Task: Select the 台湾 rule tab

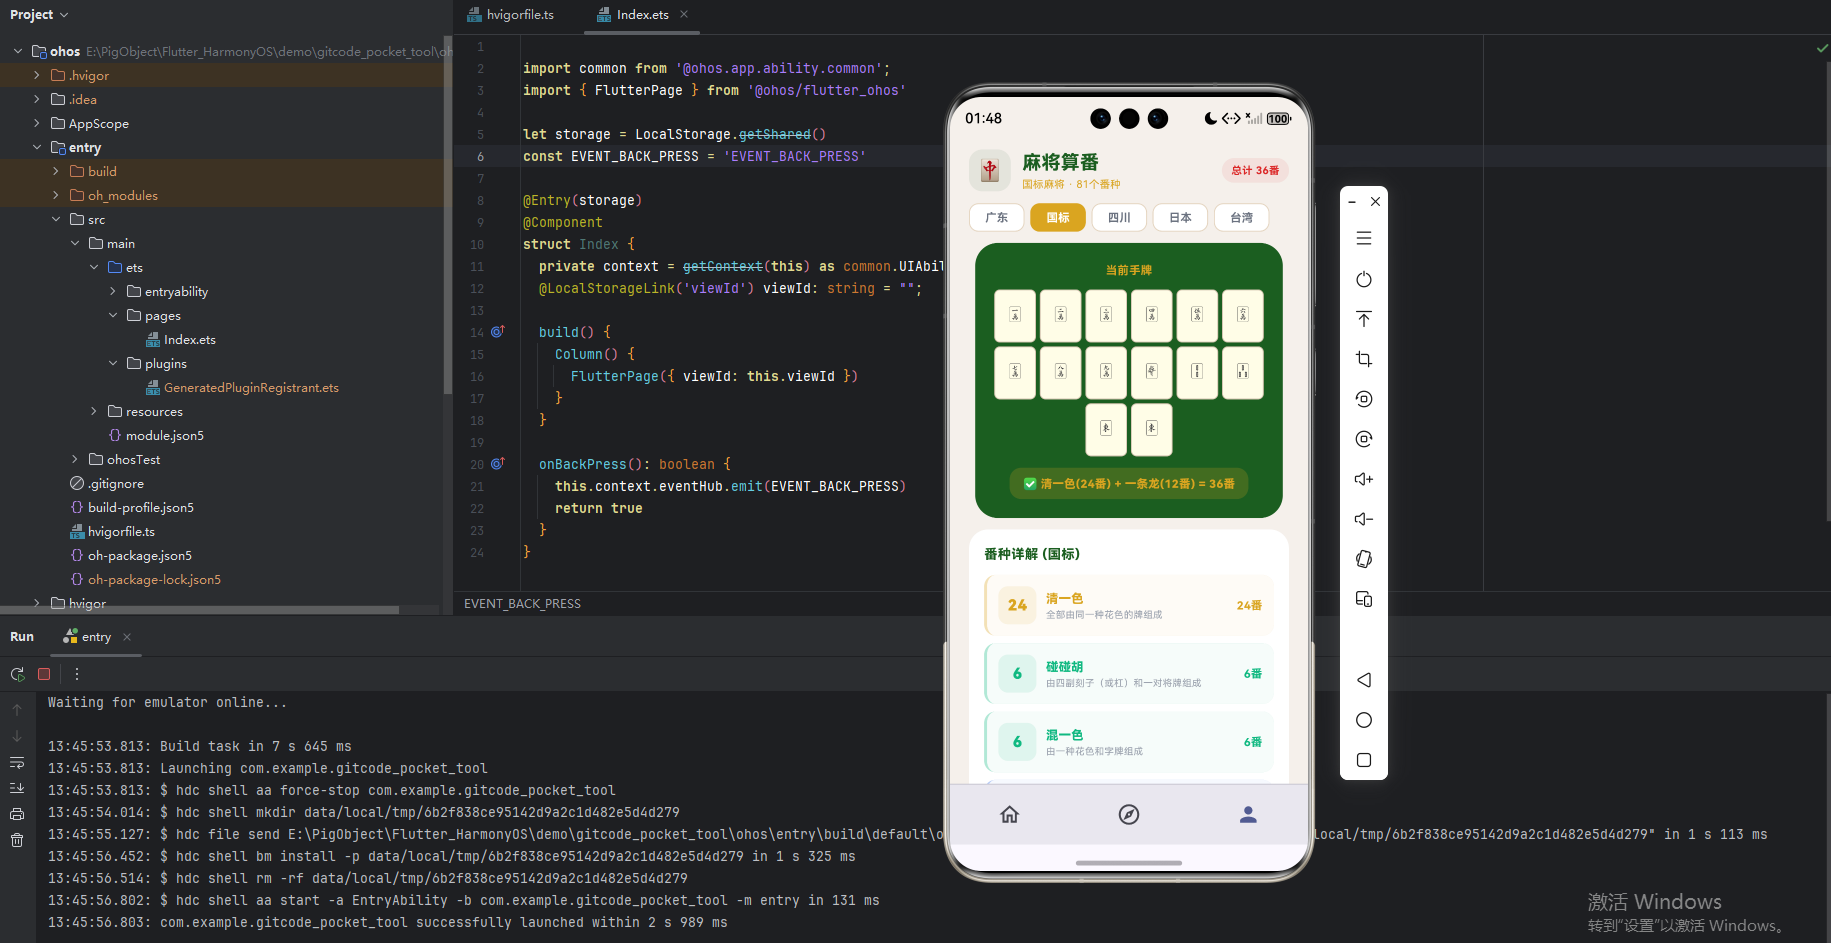Action: [1241, 217]
